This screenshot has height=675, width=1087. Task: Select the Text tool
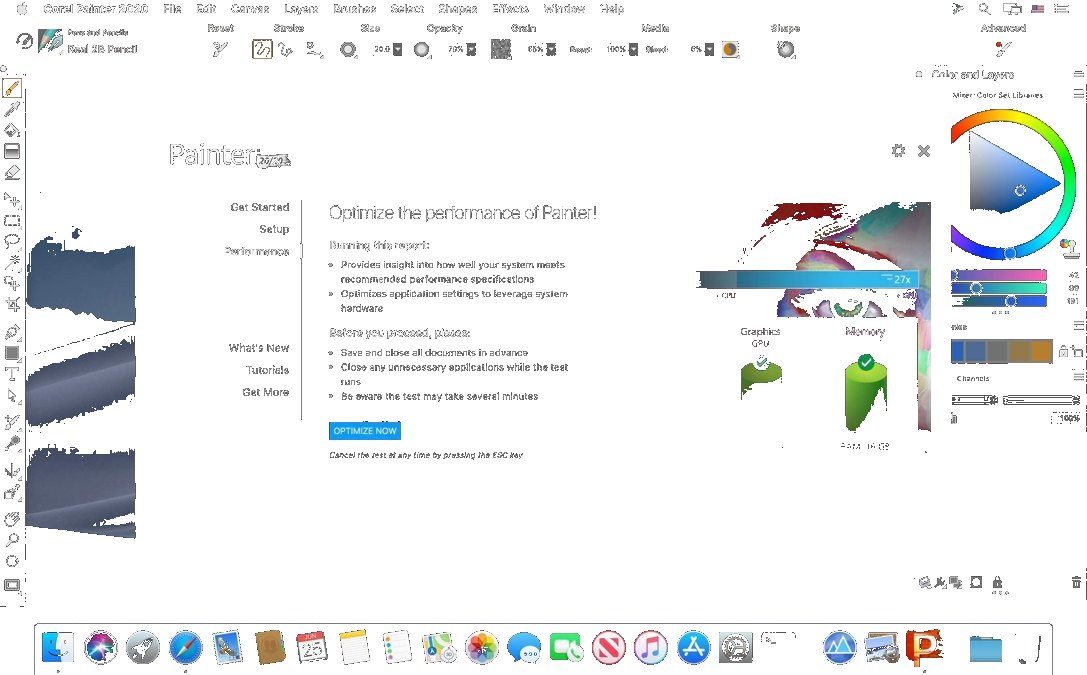(x=12, y=374)
